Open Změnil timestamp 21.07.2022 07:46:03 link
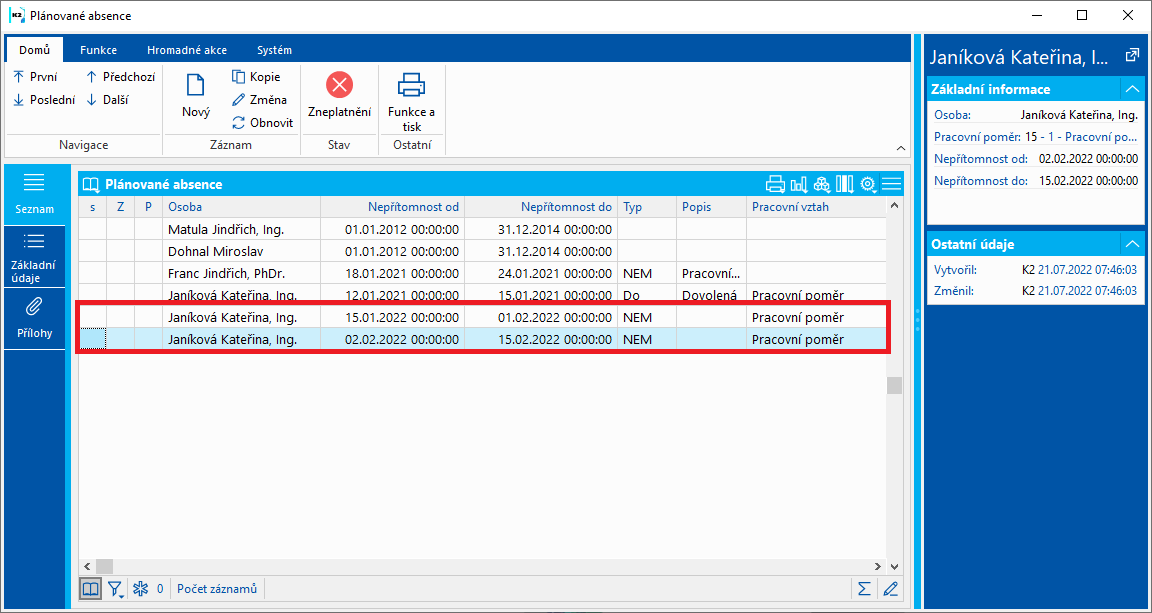 coord(1088,291)
